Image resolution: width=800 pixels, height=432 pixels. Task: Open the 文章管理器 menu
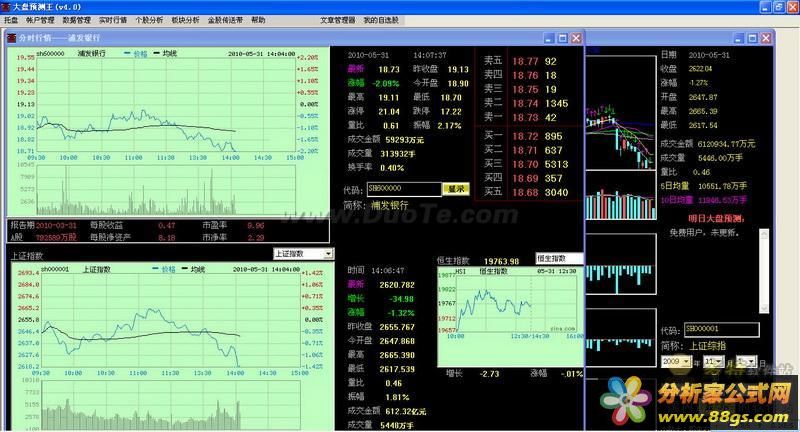pyautogui.click(x=337, y=20)
